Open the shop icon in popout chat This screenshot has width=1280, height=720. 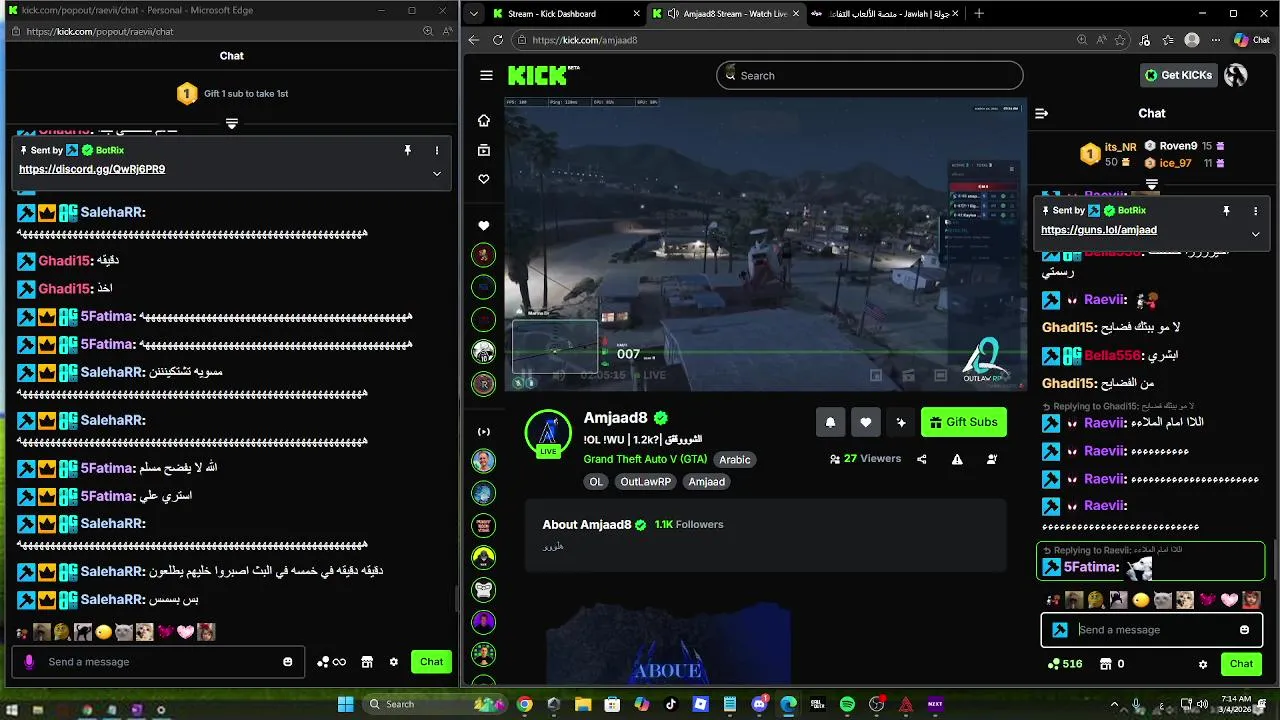pyautogui.click(x=367, y=662)
